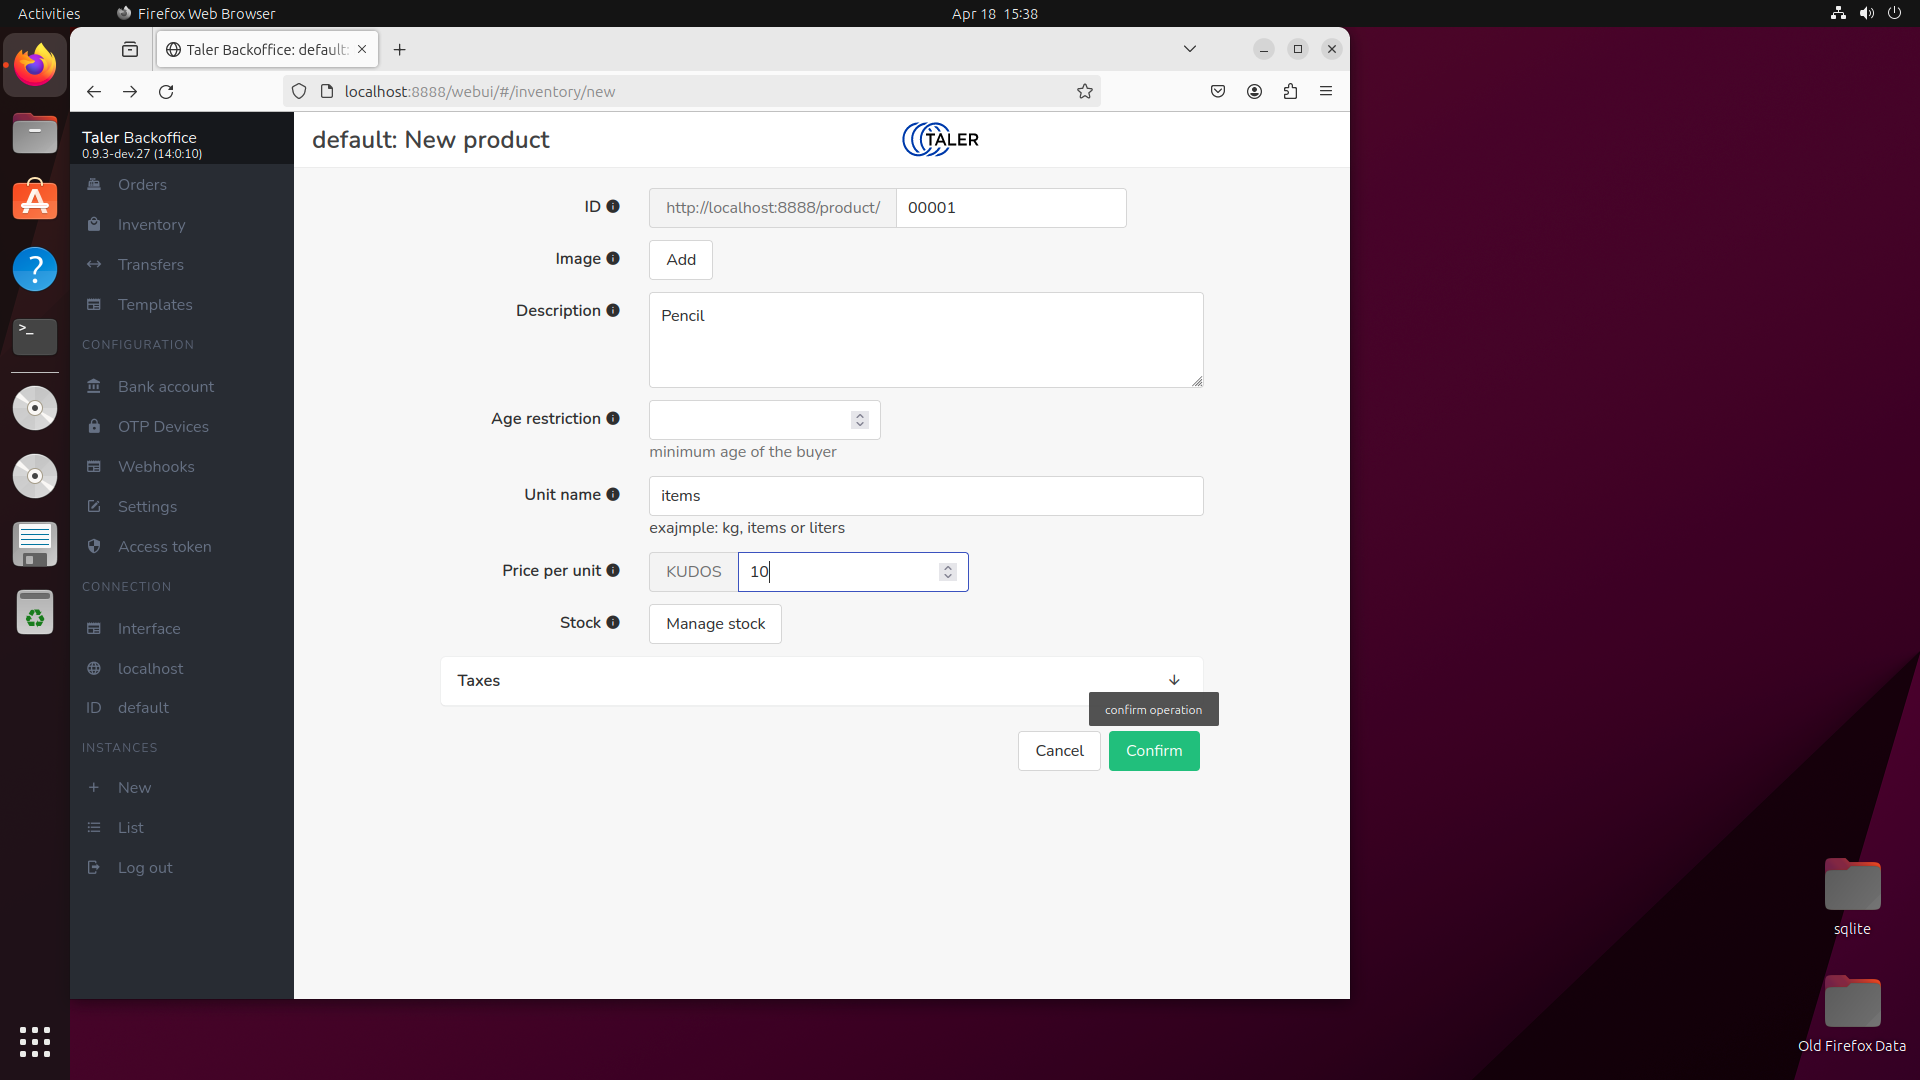Open Inventory in the sidebar

tap(151, 225)
